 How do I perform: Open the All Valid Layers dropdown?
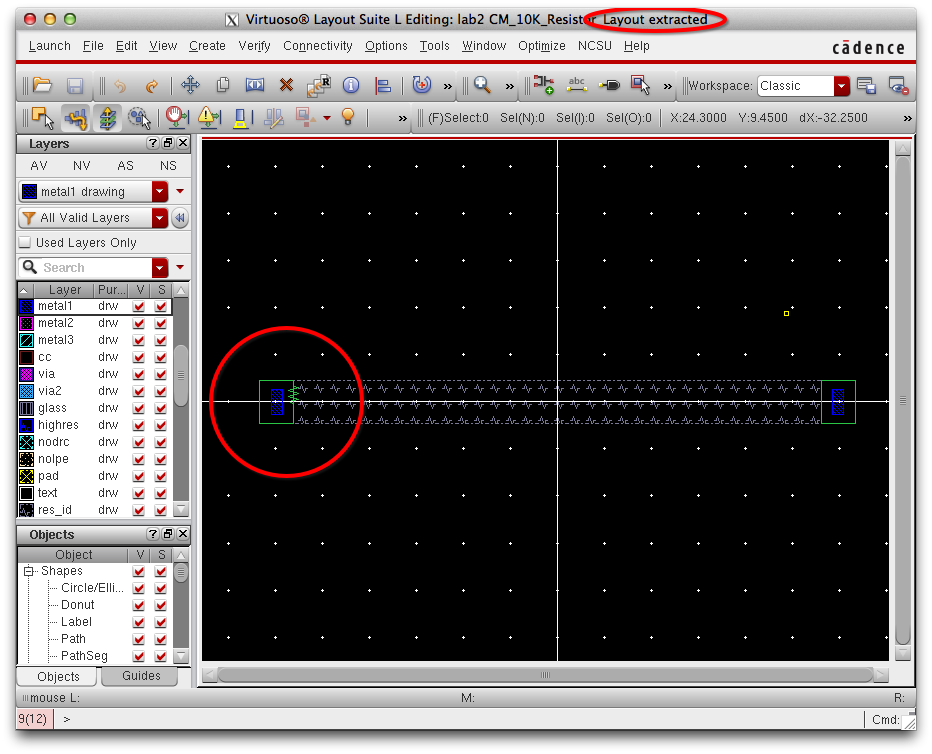point(160,218)
